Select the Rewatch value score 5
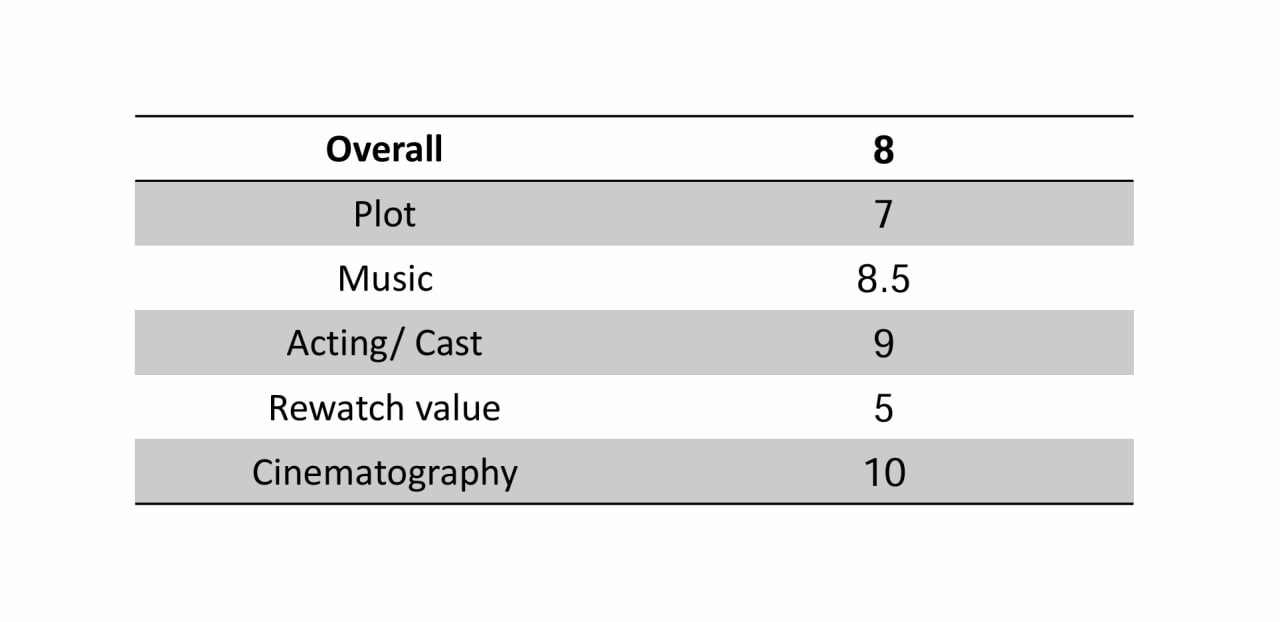Screen dimensions: 1280x622 [883, 408]
